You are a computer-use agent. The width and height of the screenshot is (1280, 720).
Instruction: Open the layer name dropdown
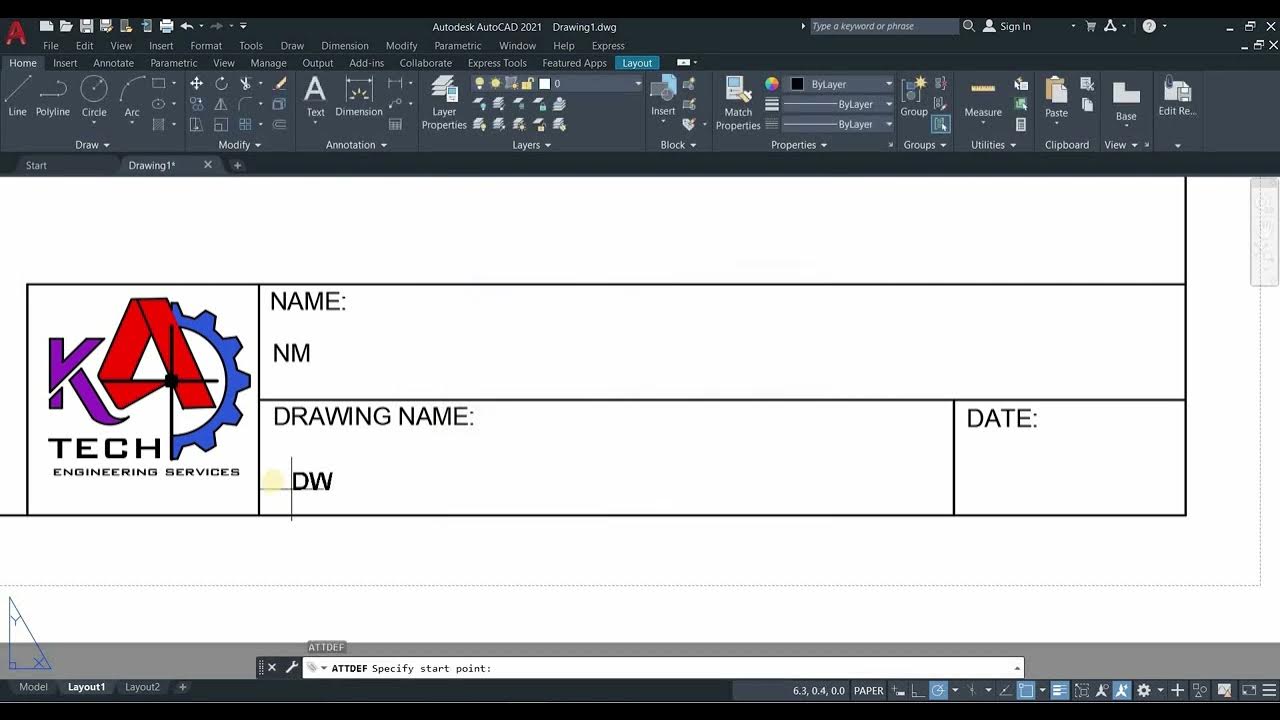(638, 84)
